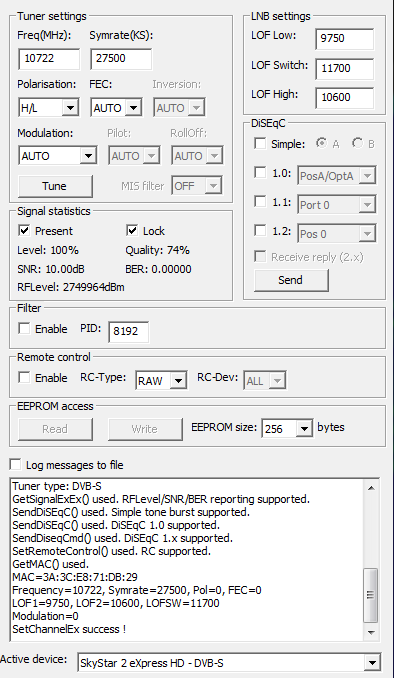Enable the DiSEqC 1.0 checkbox
The height and width of the screenshot is (678, 394).
260,173
